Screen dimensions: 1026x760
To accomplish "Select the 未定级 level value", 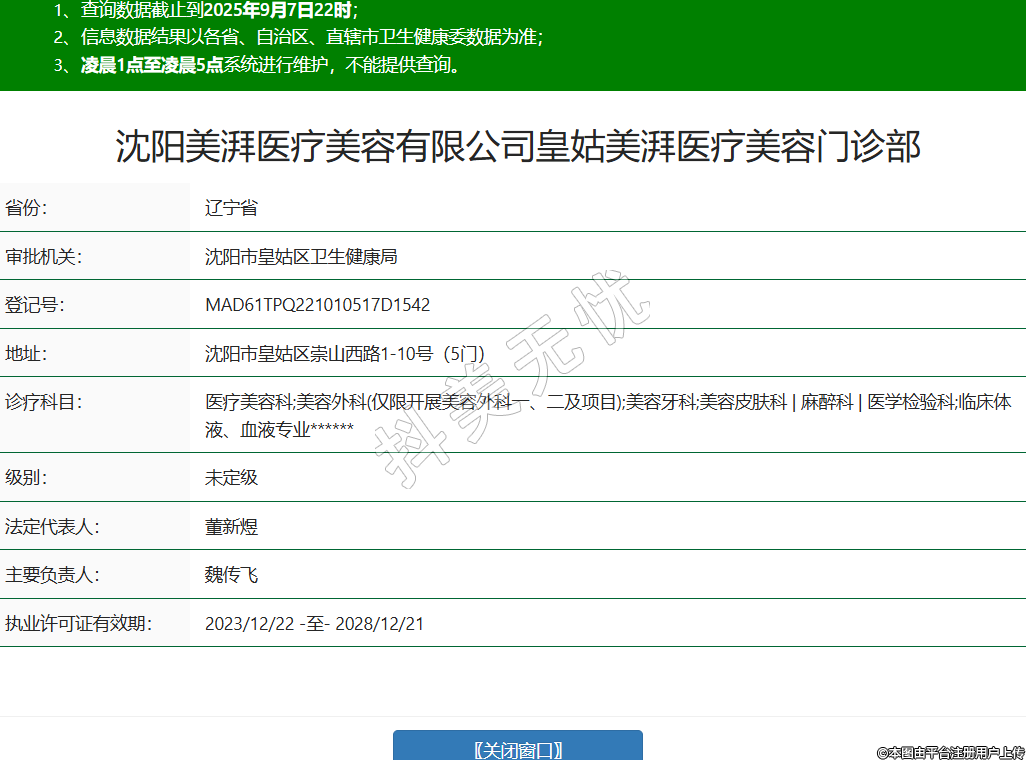I will (231, 477).
